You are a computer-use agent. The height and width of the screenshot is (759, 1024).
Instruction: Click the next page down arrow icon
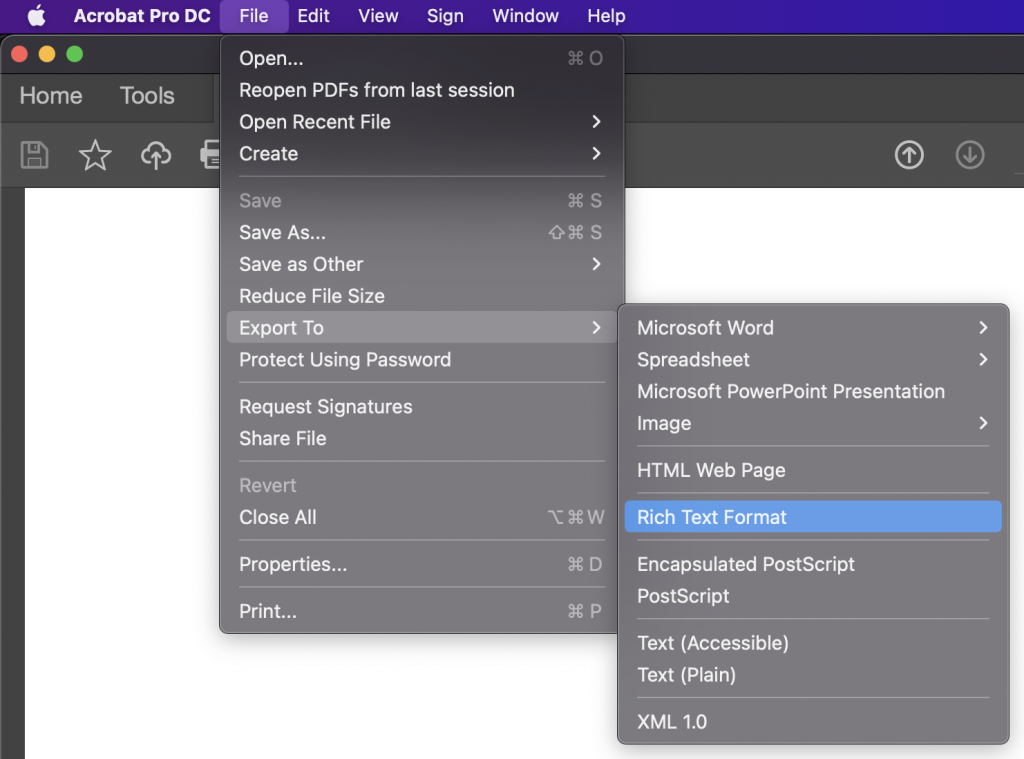pos(970,155)
